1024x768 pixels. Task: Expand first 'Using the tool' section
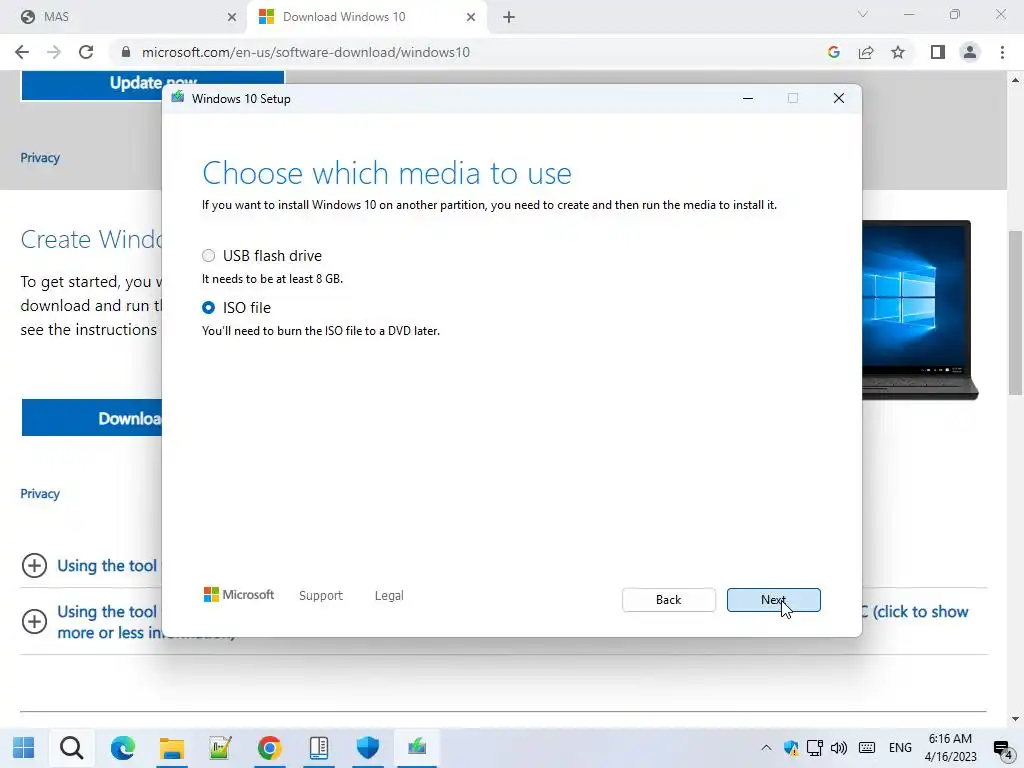click(x=34, y=566)
